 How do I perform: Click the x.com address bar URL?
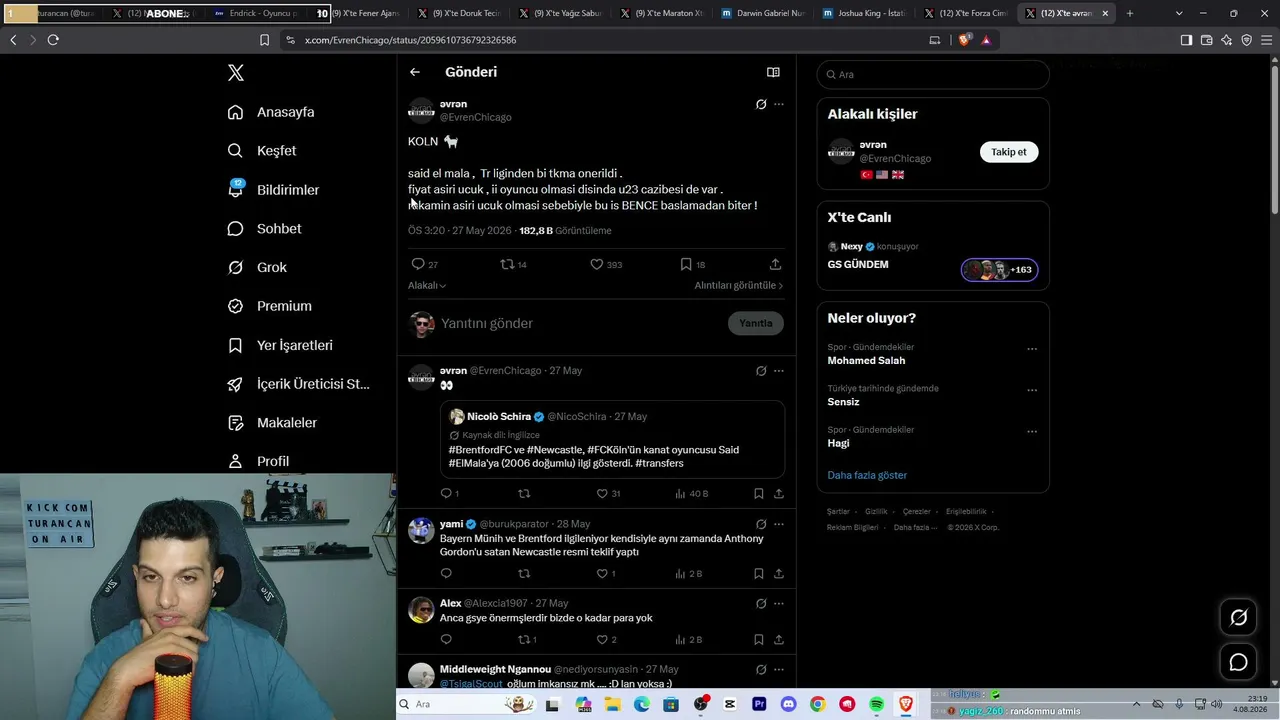pyautogui.click(x=410, y=40)
